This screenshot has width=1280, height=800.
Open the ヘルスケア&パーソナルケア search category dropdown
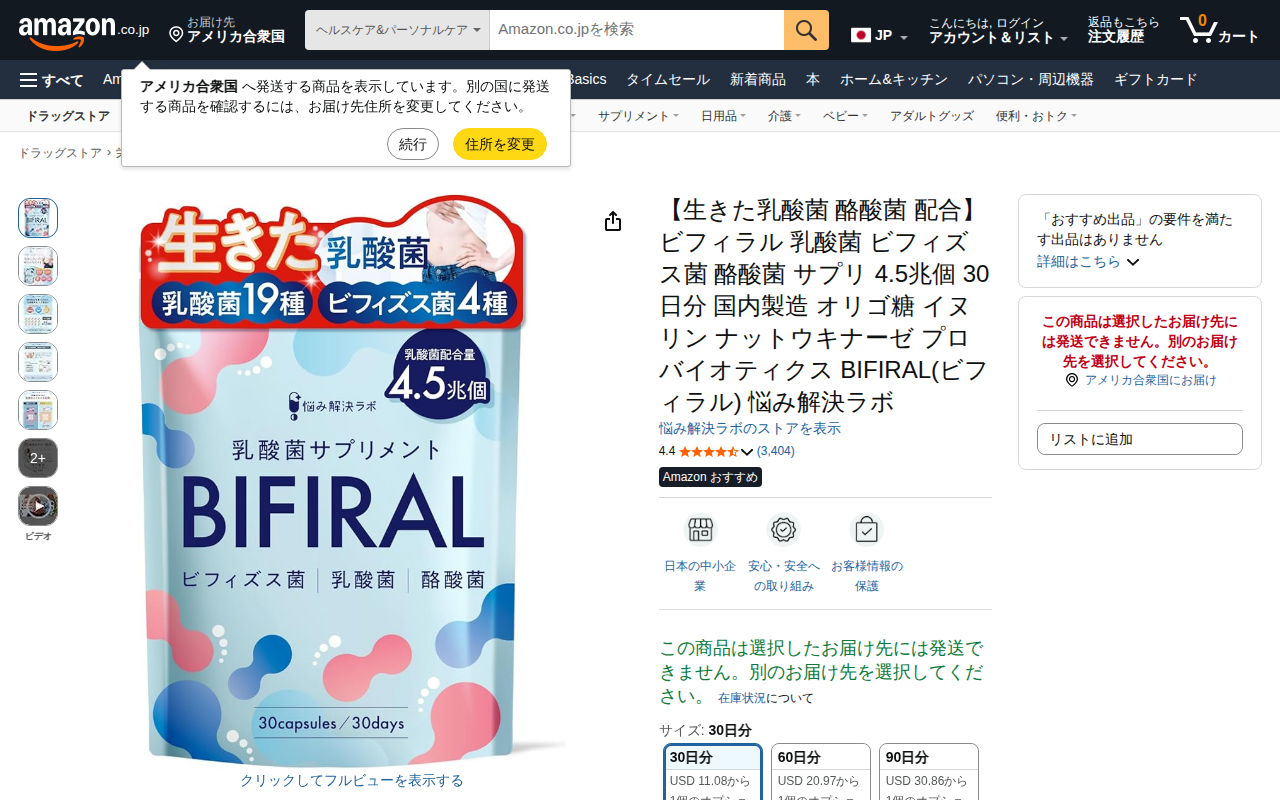(x=398, y=30)
